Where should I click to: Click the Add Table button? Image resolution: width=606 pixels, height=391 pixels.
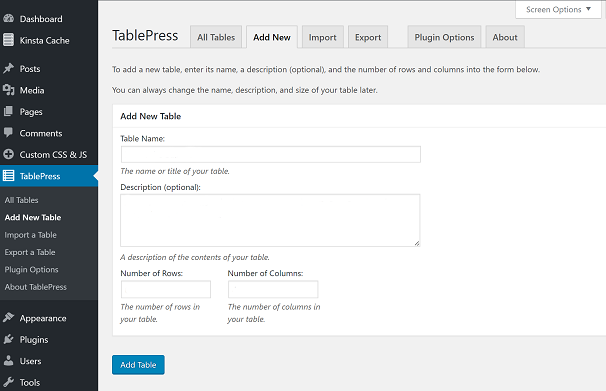pos(138,365)
